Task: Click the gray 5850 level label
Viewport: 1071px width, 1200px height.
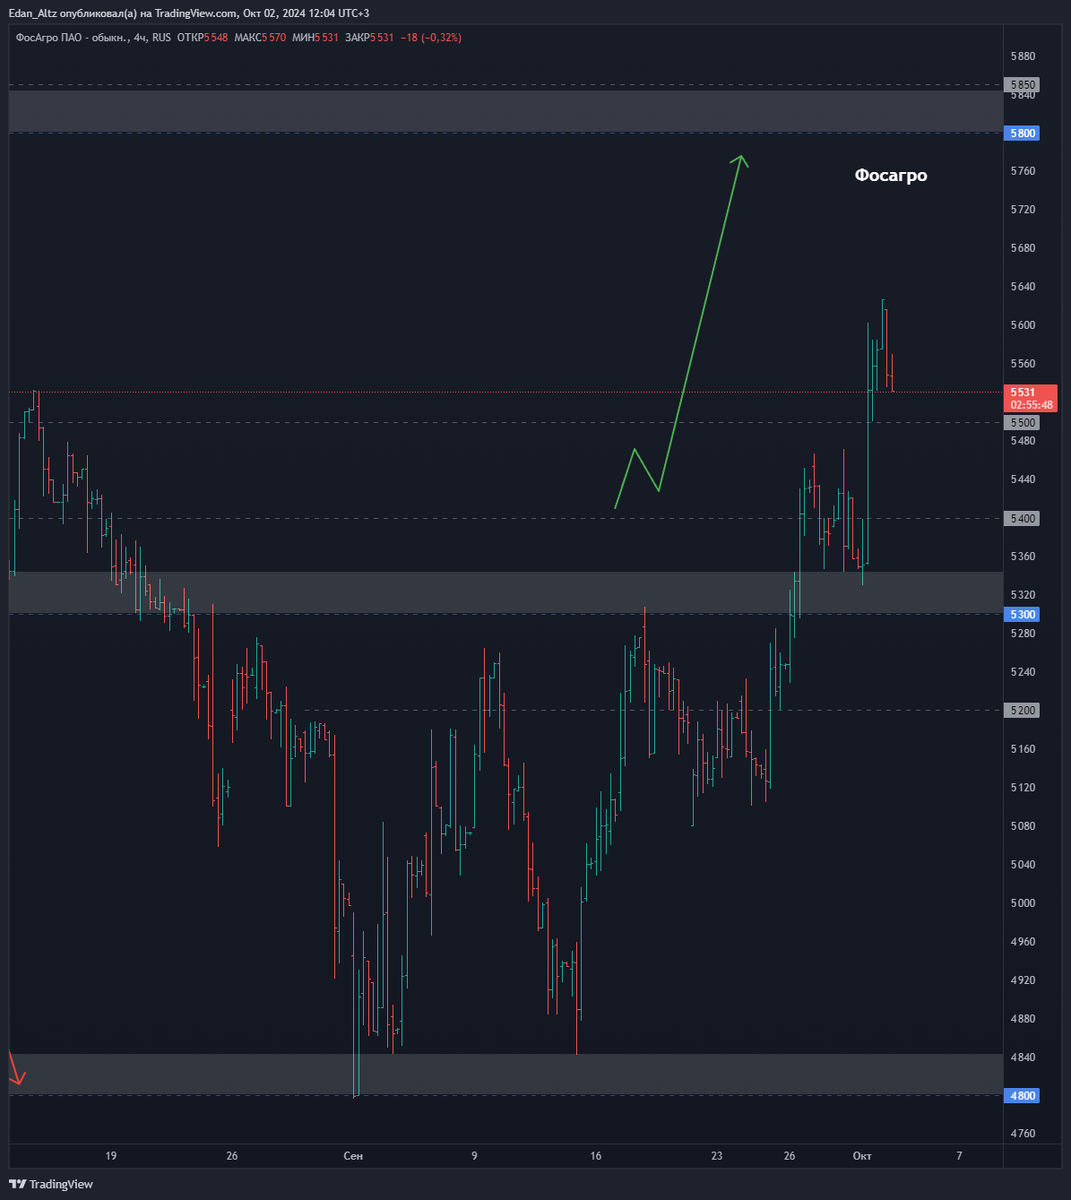Action: [1023, 85]
